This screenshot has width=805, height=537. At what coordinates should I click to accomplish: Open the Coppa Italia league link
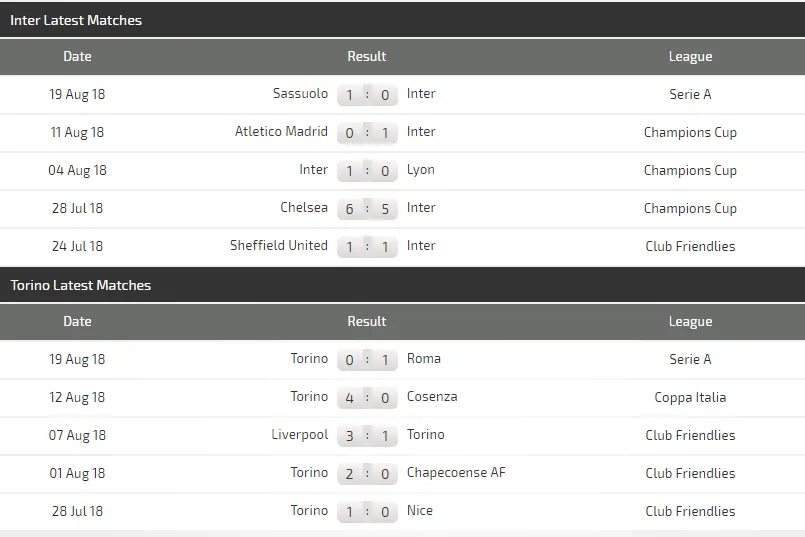click(690, 397)
